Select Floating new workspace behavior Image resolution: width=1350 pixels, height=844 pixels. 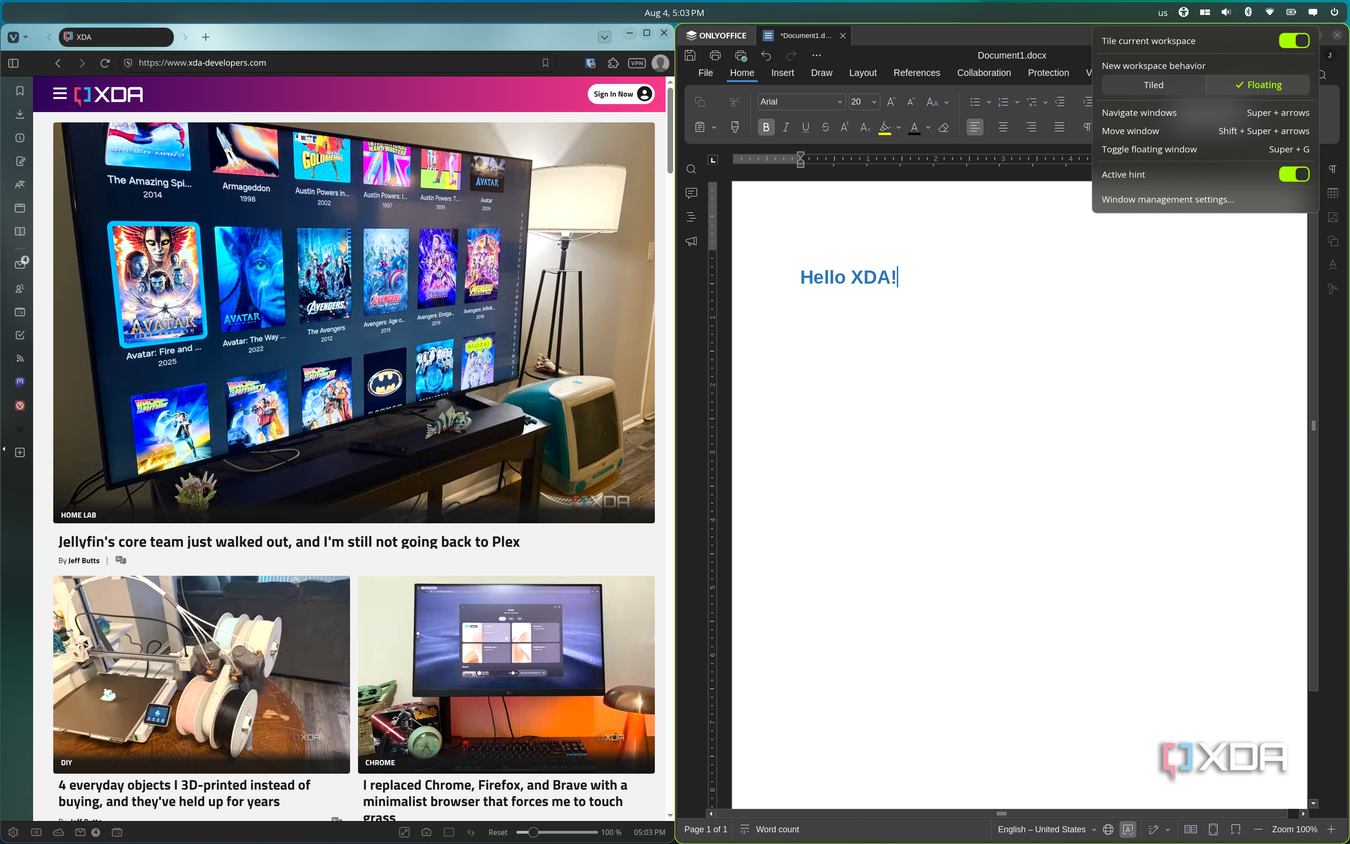tap(1258, 85)
